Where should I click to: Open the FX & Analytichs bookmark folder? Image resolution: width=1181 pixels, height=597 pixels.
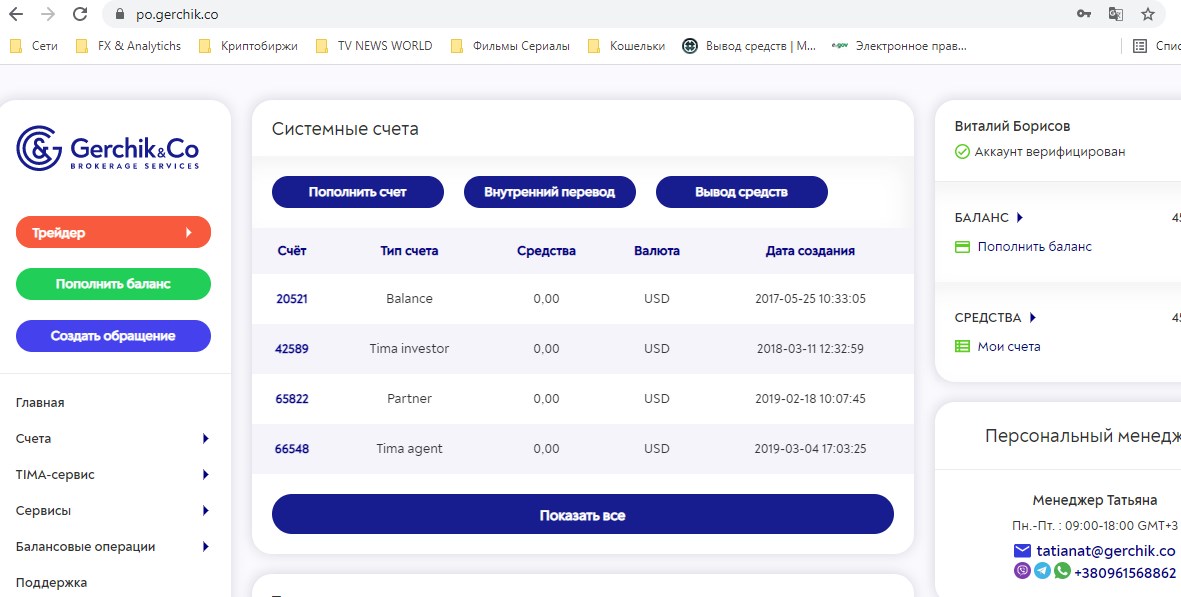[x=129, y=46]
